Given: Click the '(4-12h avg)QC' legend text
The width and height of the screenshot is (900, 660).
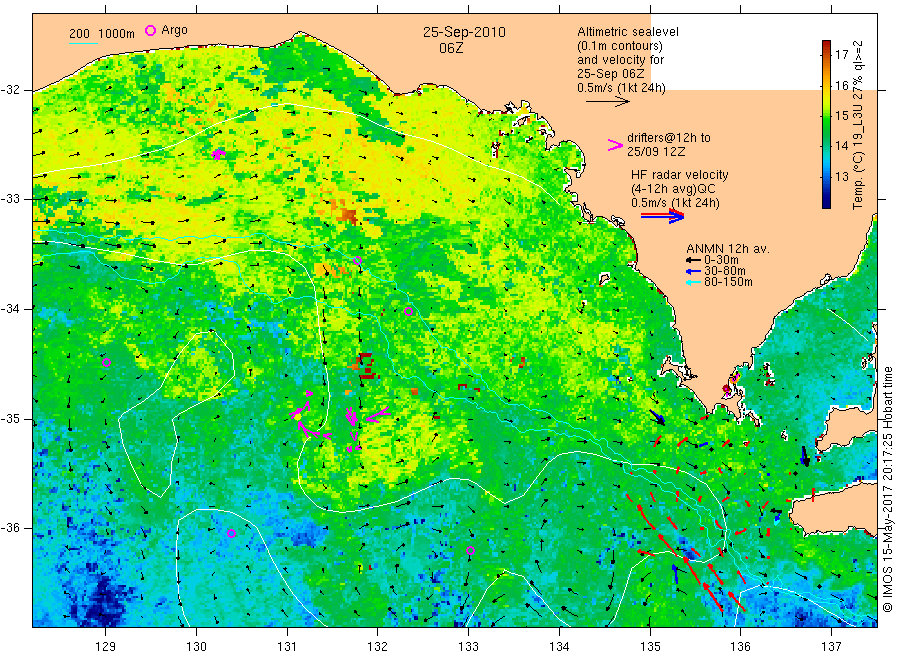Looking at the screenshot, I should (673, 189).
